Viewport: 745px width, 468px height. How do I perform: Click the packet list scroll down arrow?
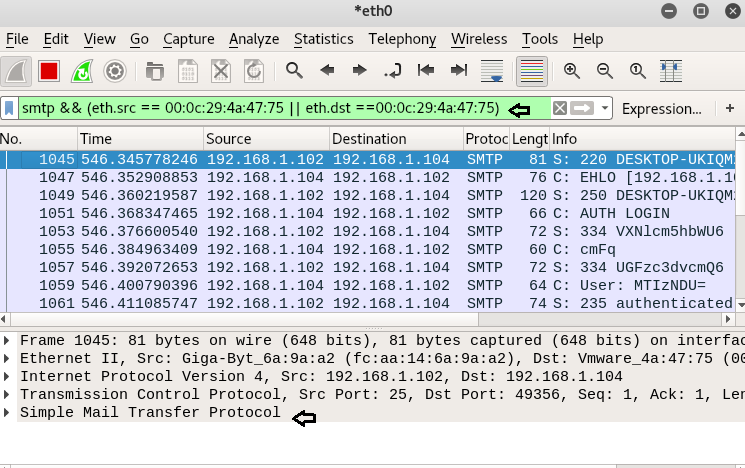click(740, 305)
